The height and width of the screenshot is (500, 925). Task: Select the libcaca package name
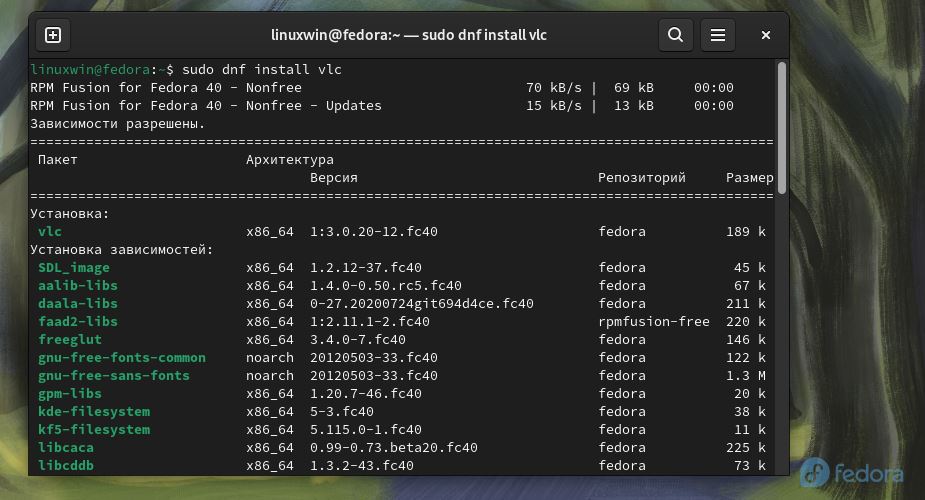coord(65,448)
